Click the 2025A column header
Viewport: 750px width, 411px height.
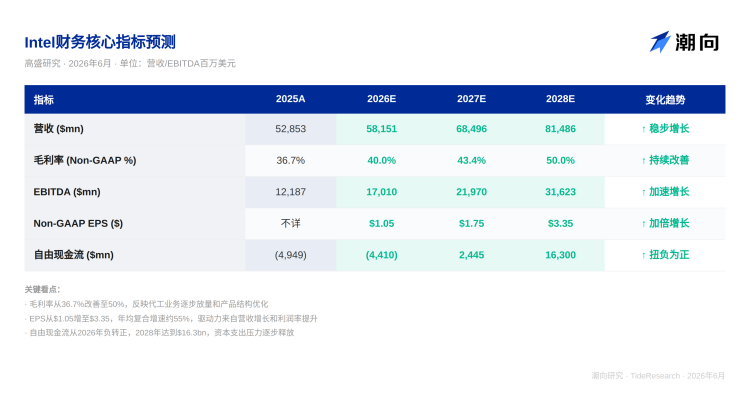[x=290, y=99]
